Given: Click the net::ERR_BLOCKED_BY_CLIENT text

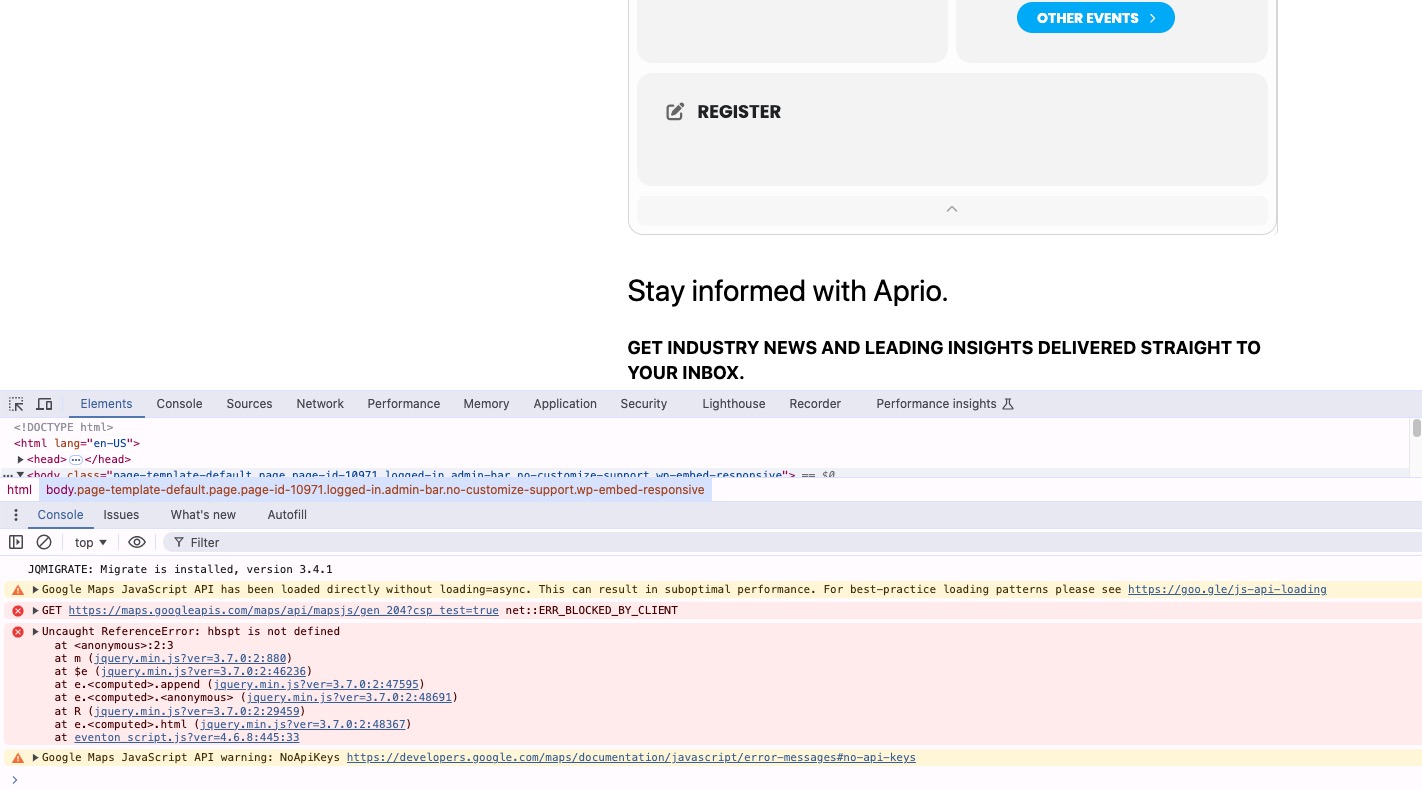Looking at the screenshot, I should [591, 611].
